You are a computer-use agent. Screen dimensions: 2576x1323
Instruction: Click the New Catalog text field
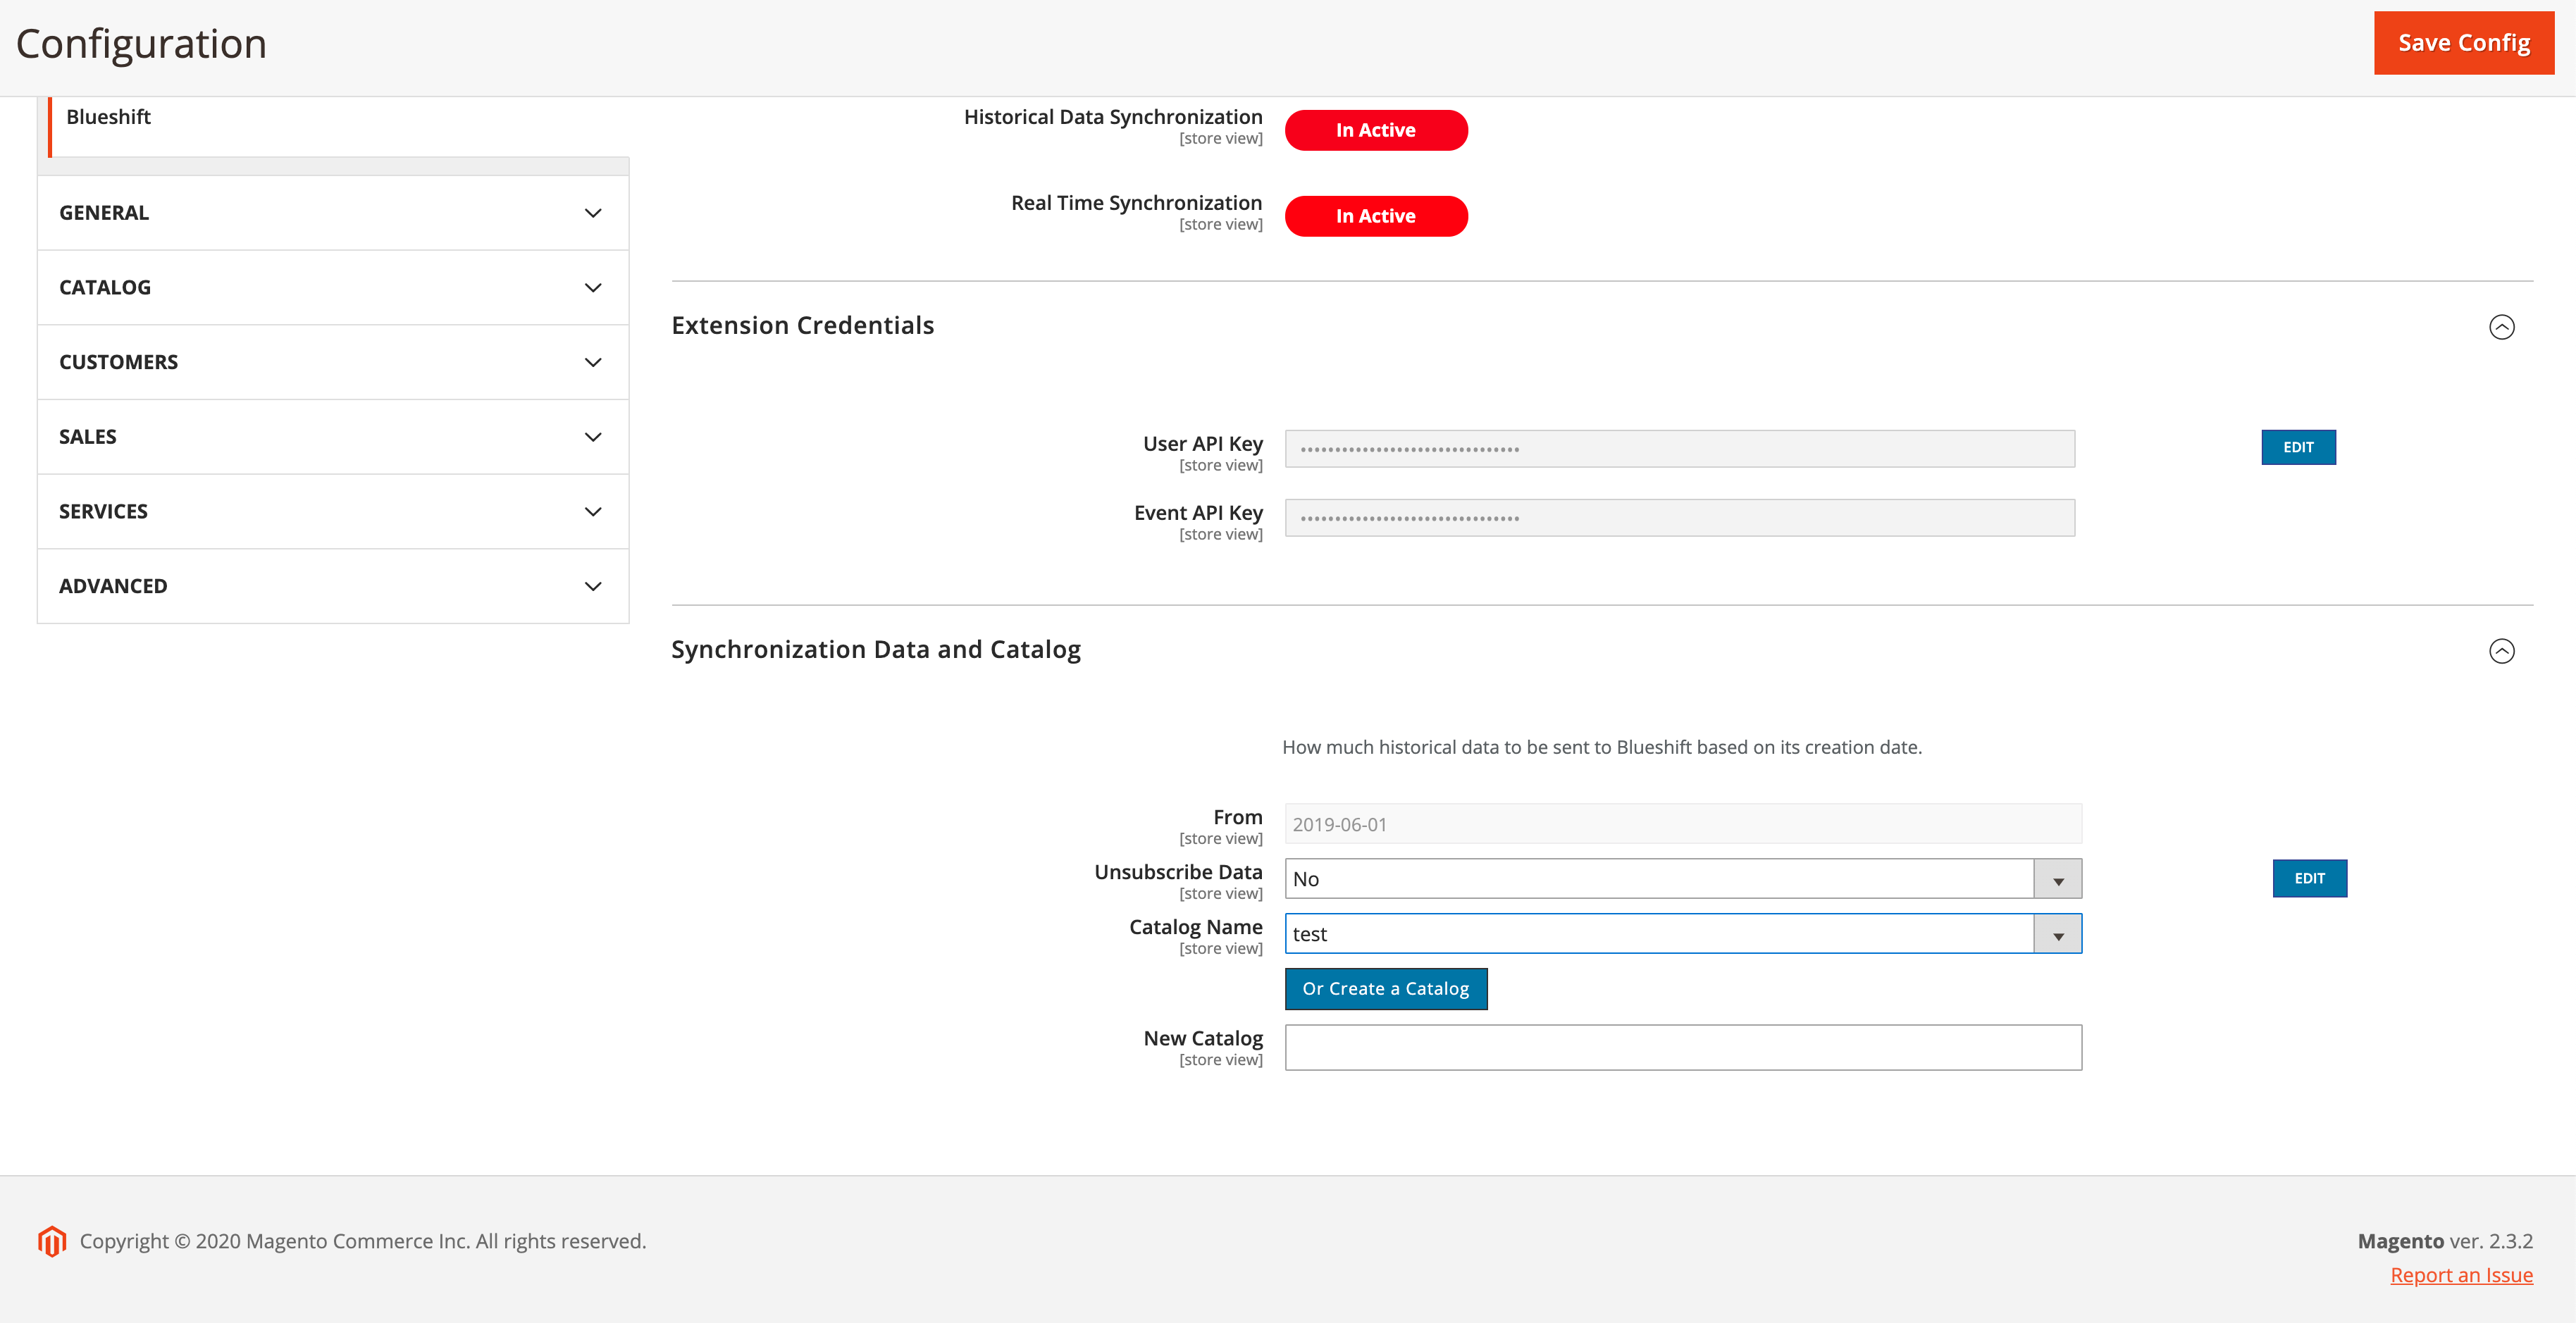click(1683, 1047)
